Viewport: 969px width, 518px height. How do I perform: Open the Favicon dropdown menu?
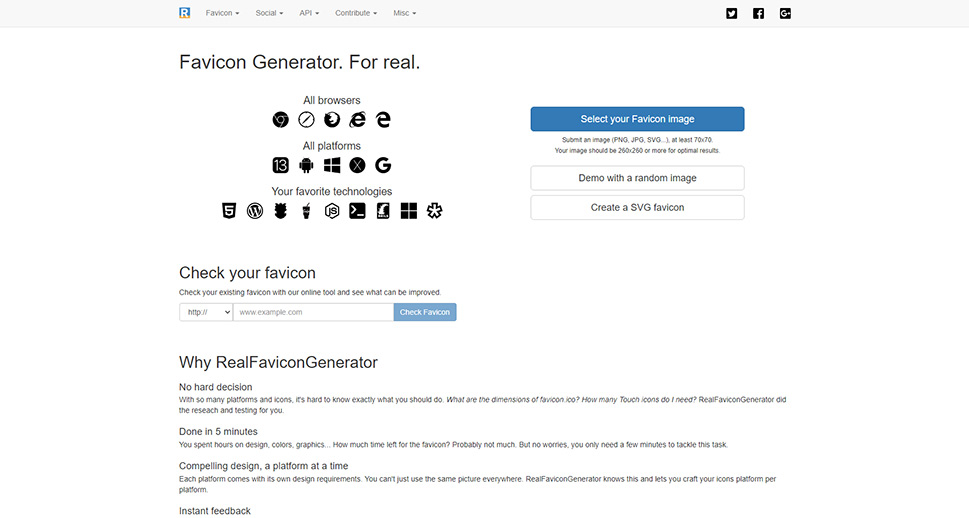coord(222,13)
